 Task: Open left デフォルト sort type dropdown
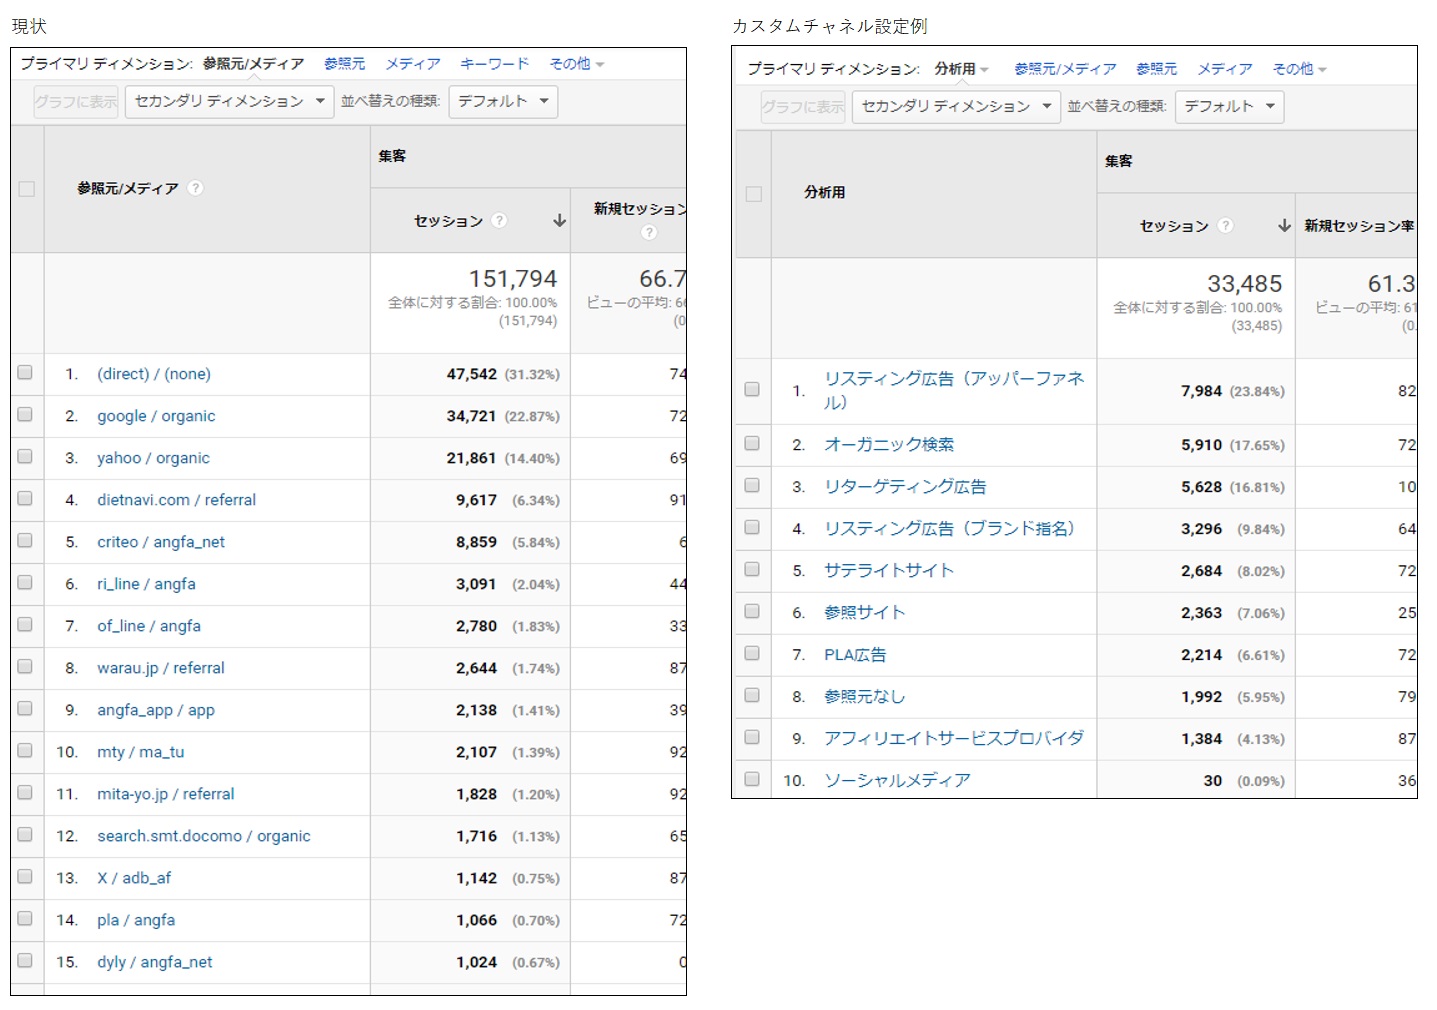(x=503, y=101)
